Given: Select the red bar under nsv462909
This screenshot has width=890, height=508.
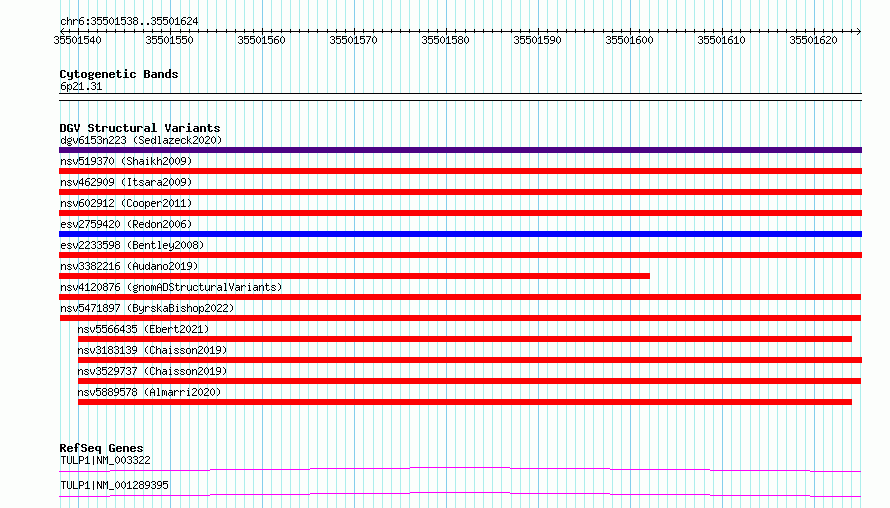Looking at the screenshot, I should [460, 192].
